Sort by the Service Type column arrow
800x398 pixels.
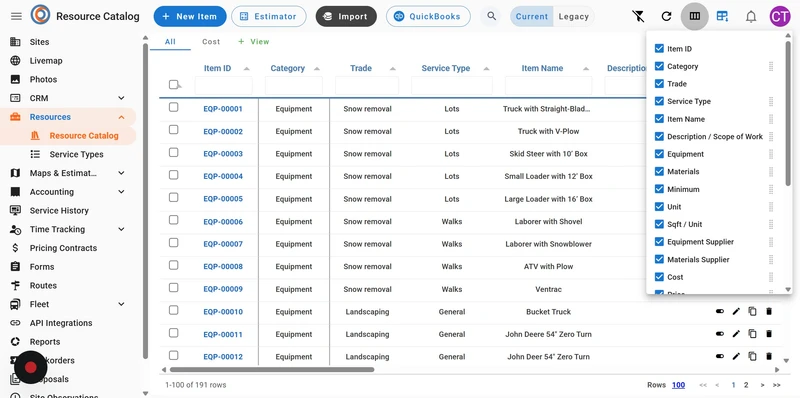click(486, 68)
